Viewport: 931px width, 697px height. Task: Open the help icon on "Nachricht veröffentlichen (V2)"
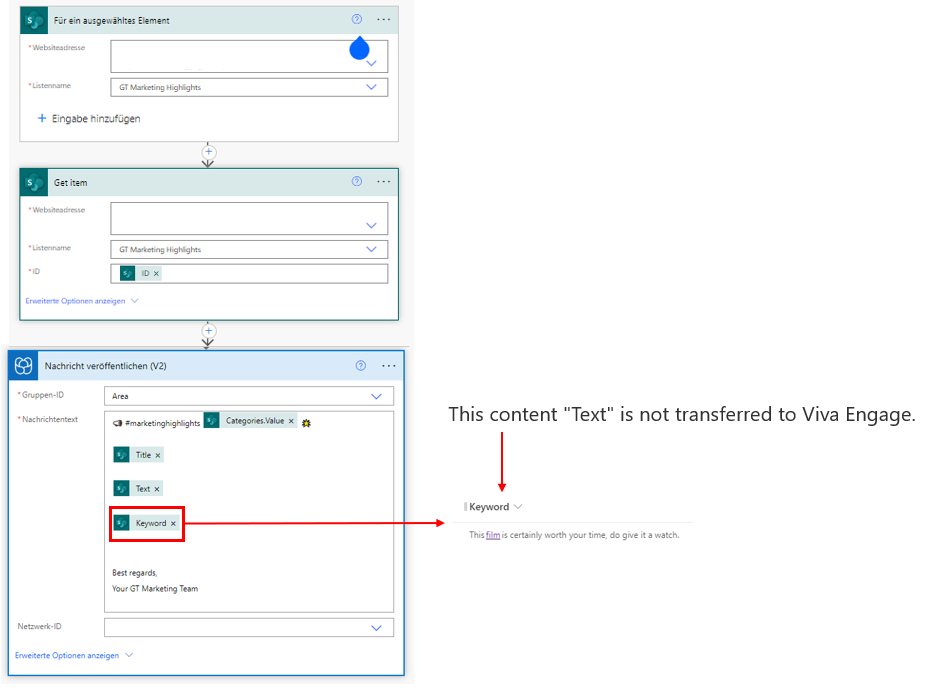[360, 366]
